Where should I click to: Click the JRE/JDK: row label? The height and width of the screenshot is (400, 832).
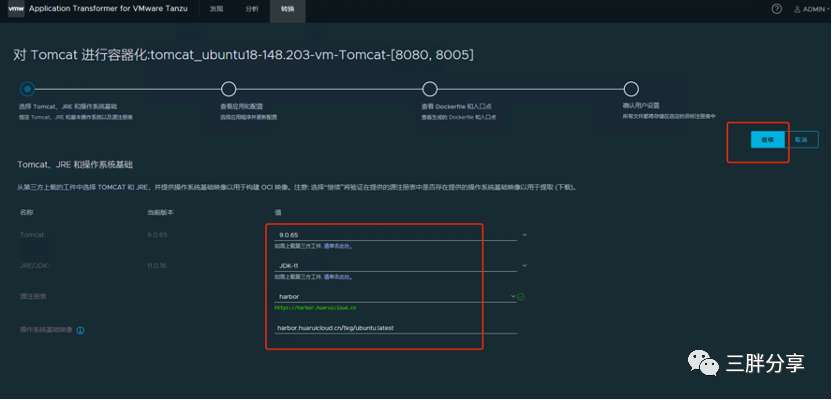tap(33, 265)
